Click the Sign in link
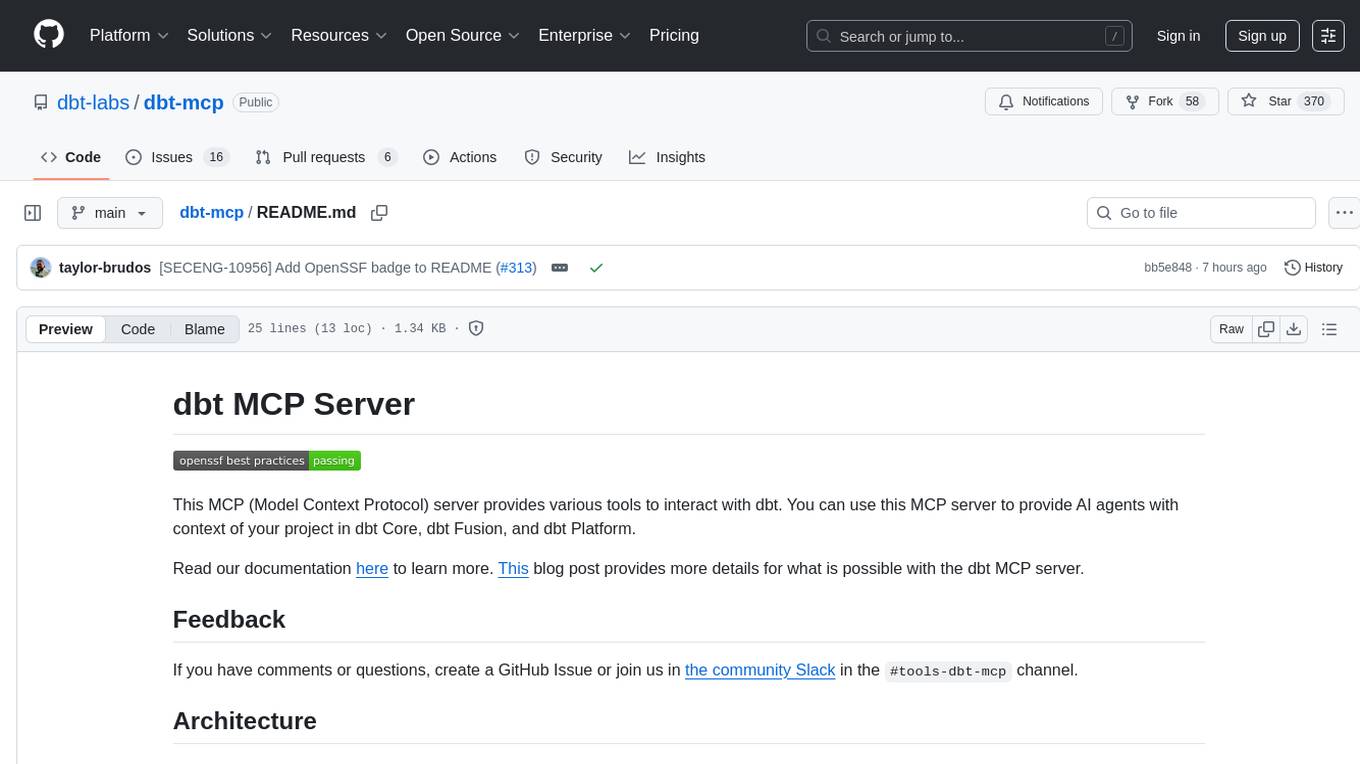 click(x=1178, y=36)
